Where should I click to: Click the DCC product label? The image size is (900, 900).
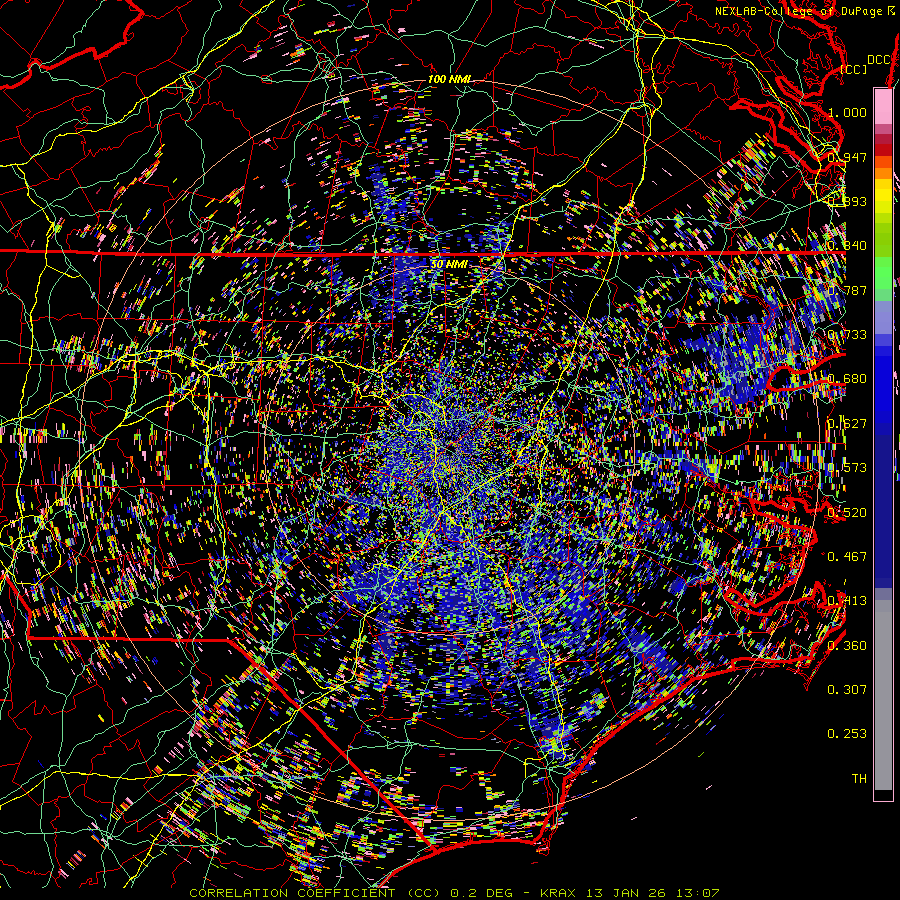878,60
